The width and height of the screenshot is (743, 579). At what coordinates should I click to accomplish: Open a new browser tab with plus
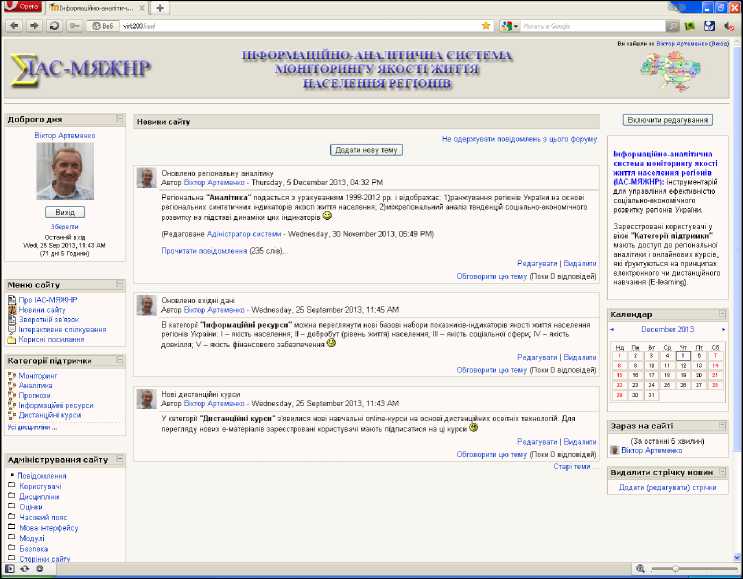(161, 7)
